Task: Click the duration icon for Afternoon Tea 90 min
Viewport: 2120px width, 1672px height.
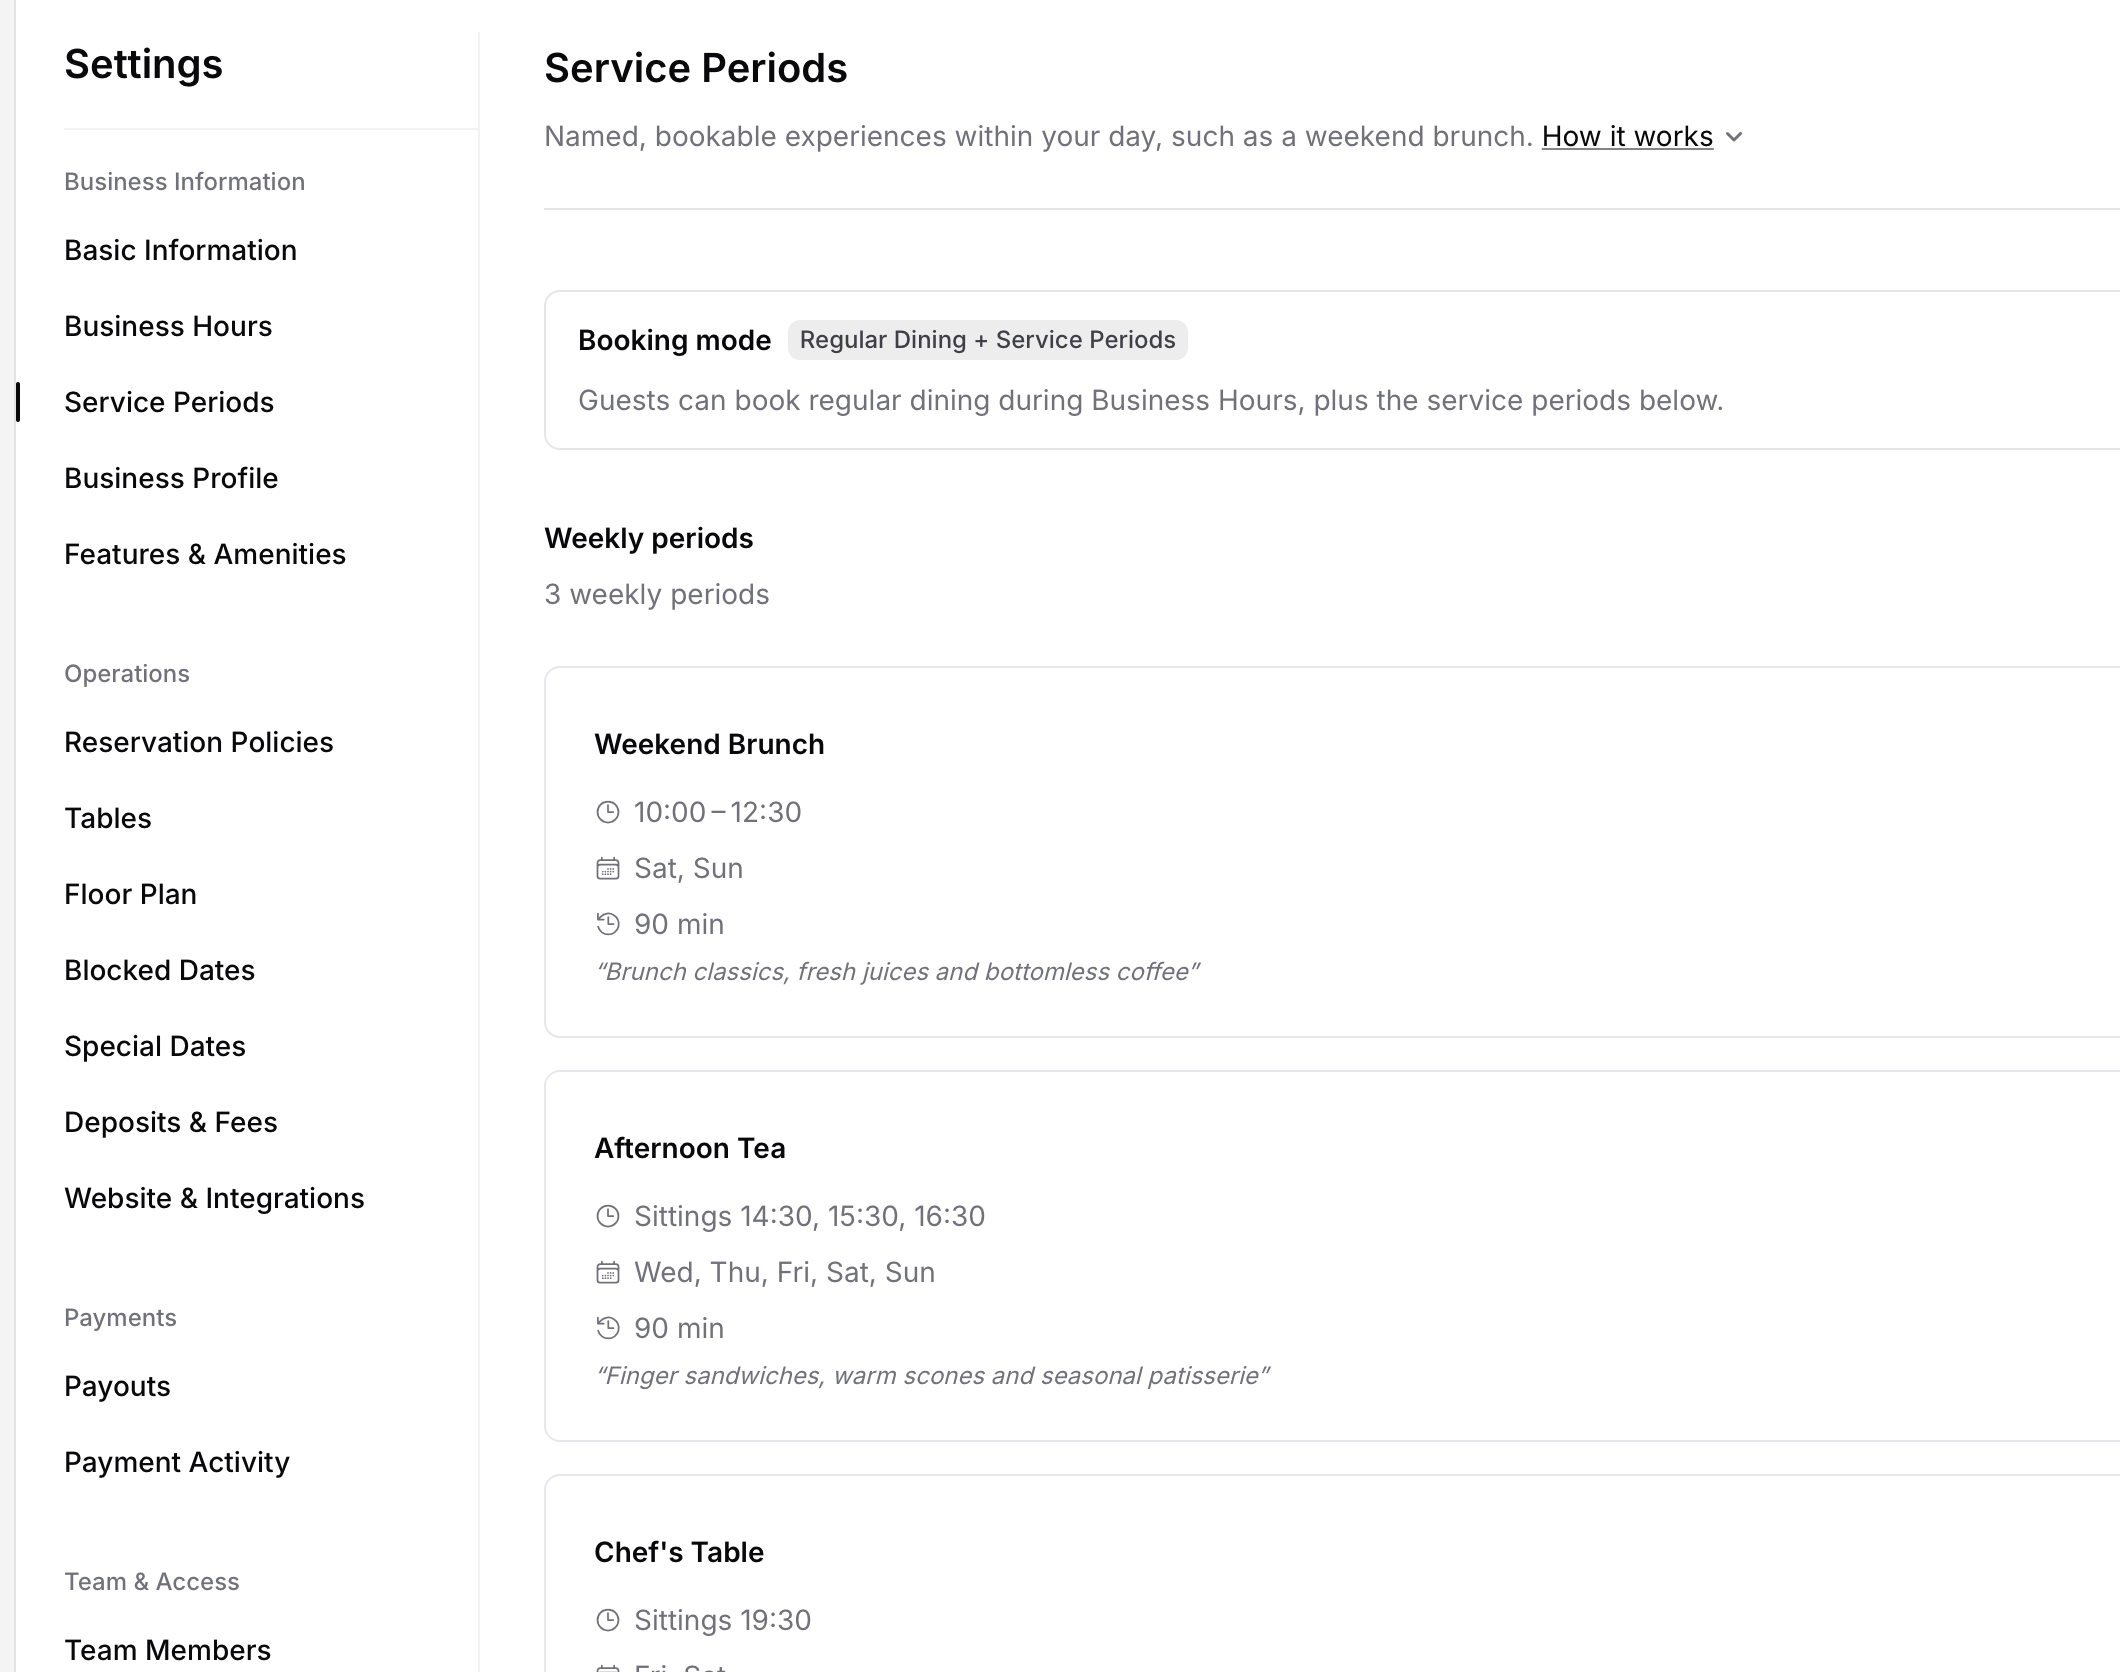Action: point(608,1328)
